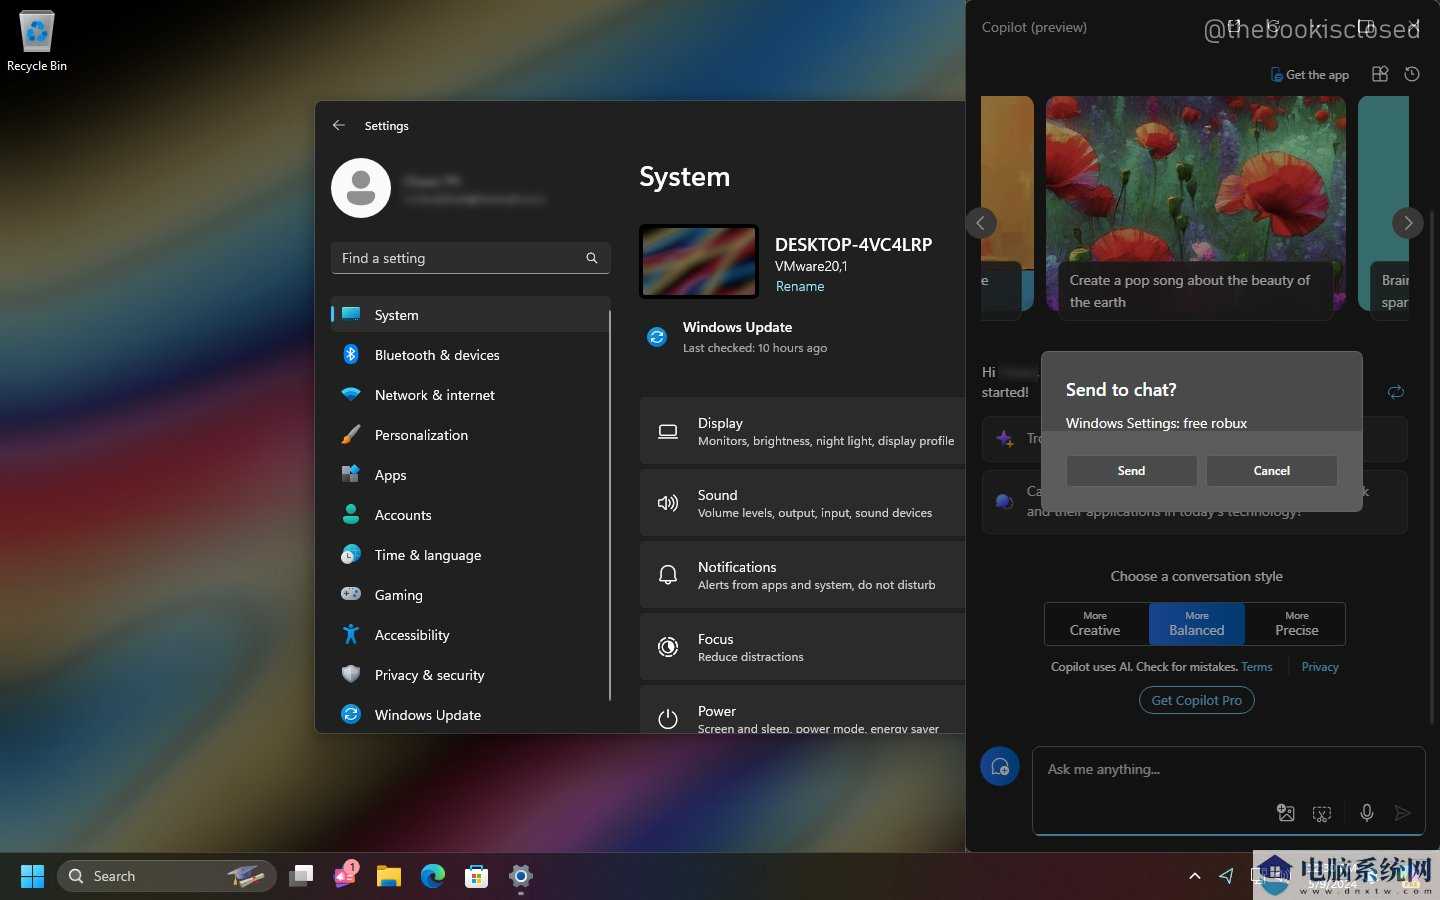Viewport: 1440px width, 900px height.
Task: Click the desktop wallpaper thumbnail in System
Action: [699, 261]
